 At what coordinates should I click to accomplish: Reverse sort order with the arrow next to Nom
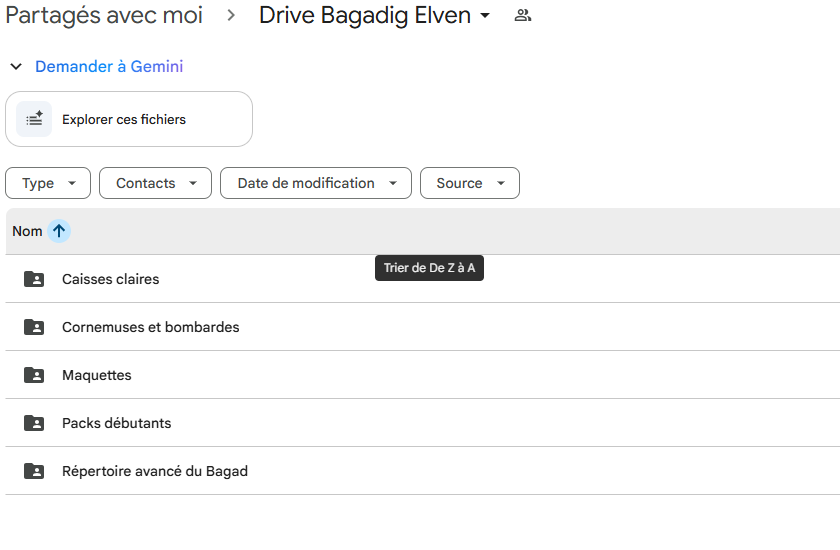point(59,231)
